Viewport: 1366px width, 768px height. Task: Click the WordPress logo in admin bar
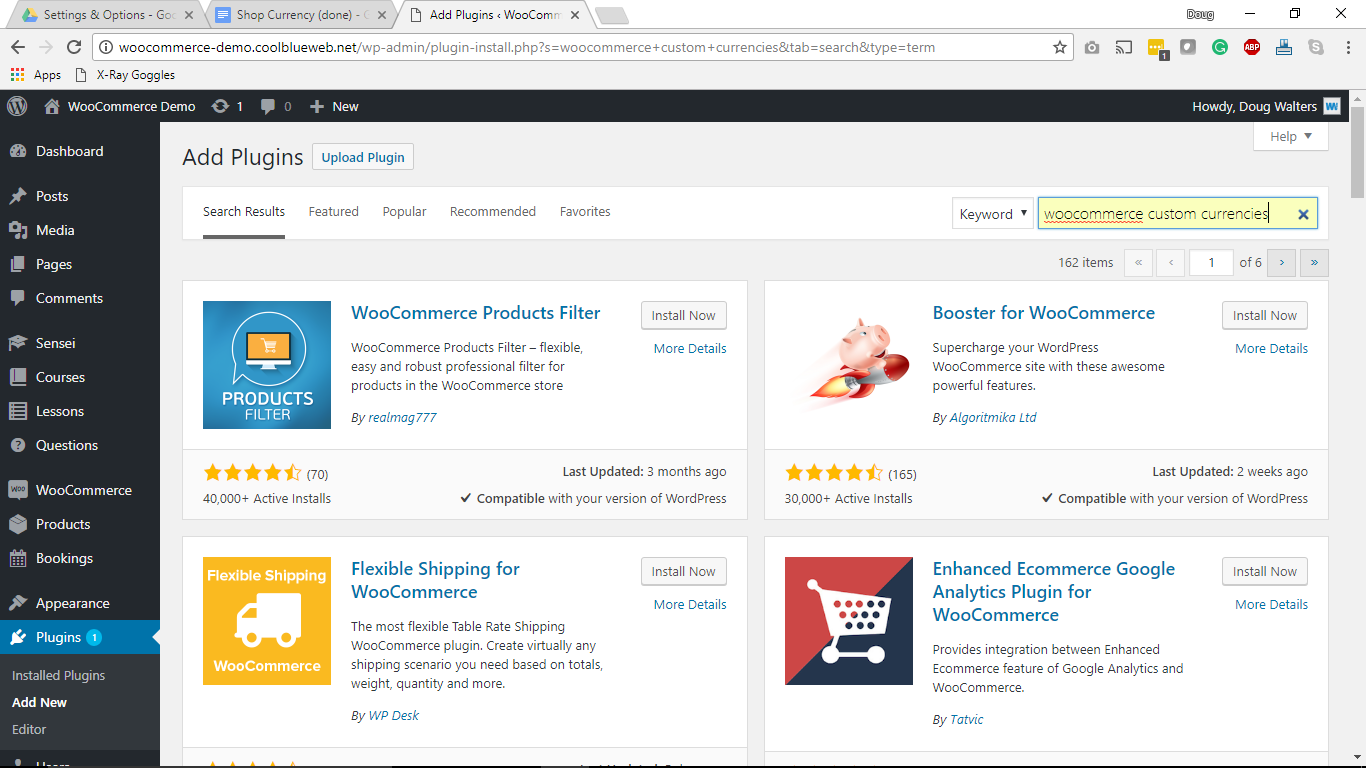(16, 106)
